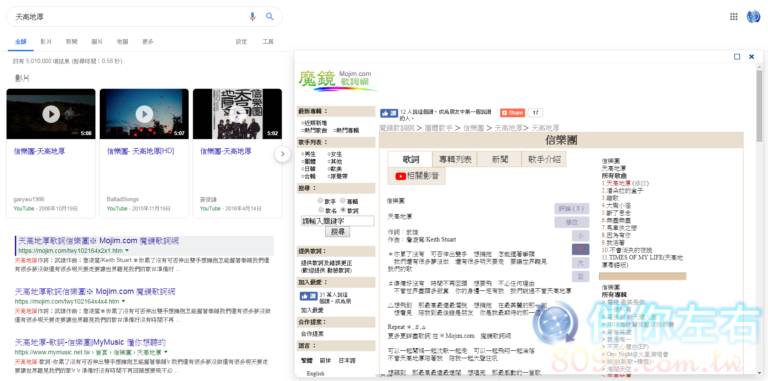Open 相關影音 YouTube button

(x=417, y=176)
